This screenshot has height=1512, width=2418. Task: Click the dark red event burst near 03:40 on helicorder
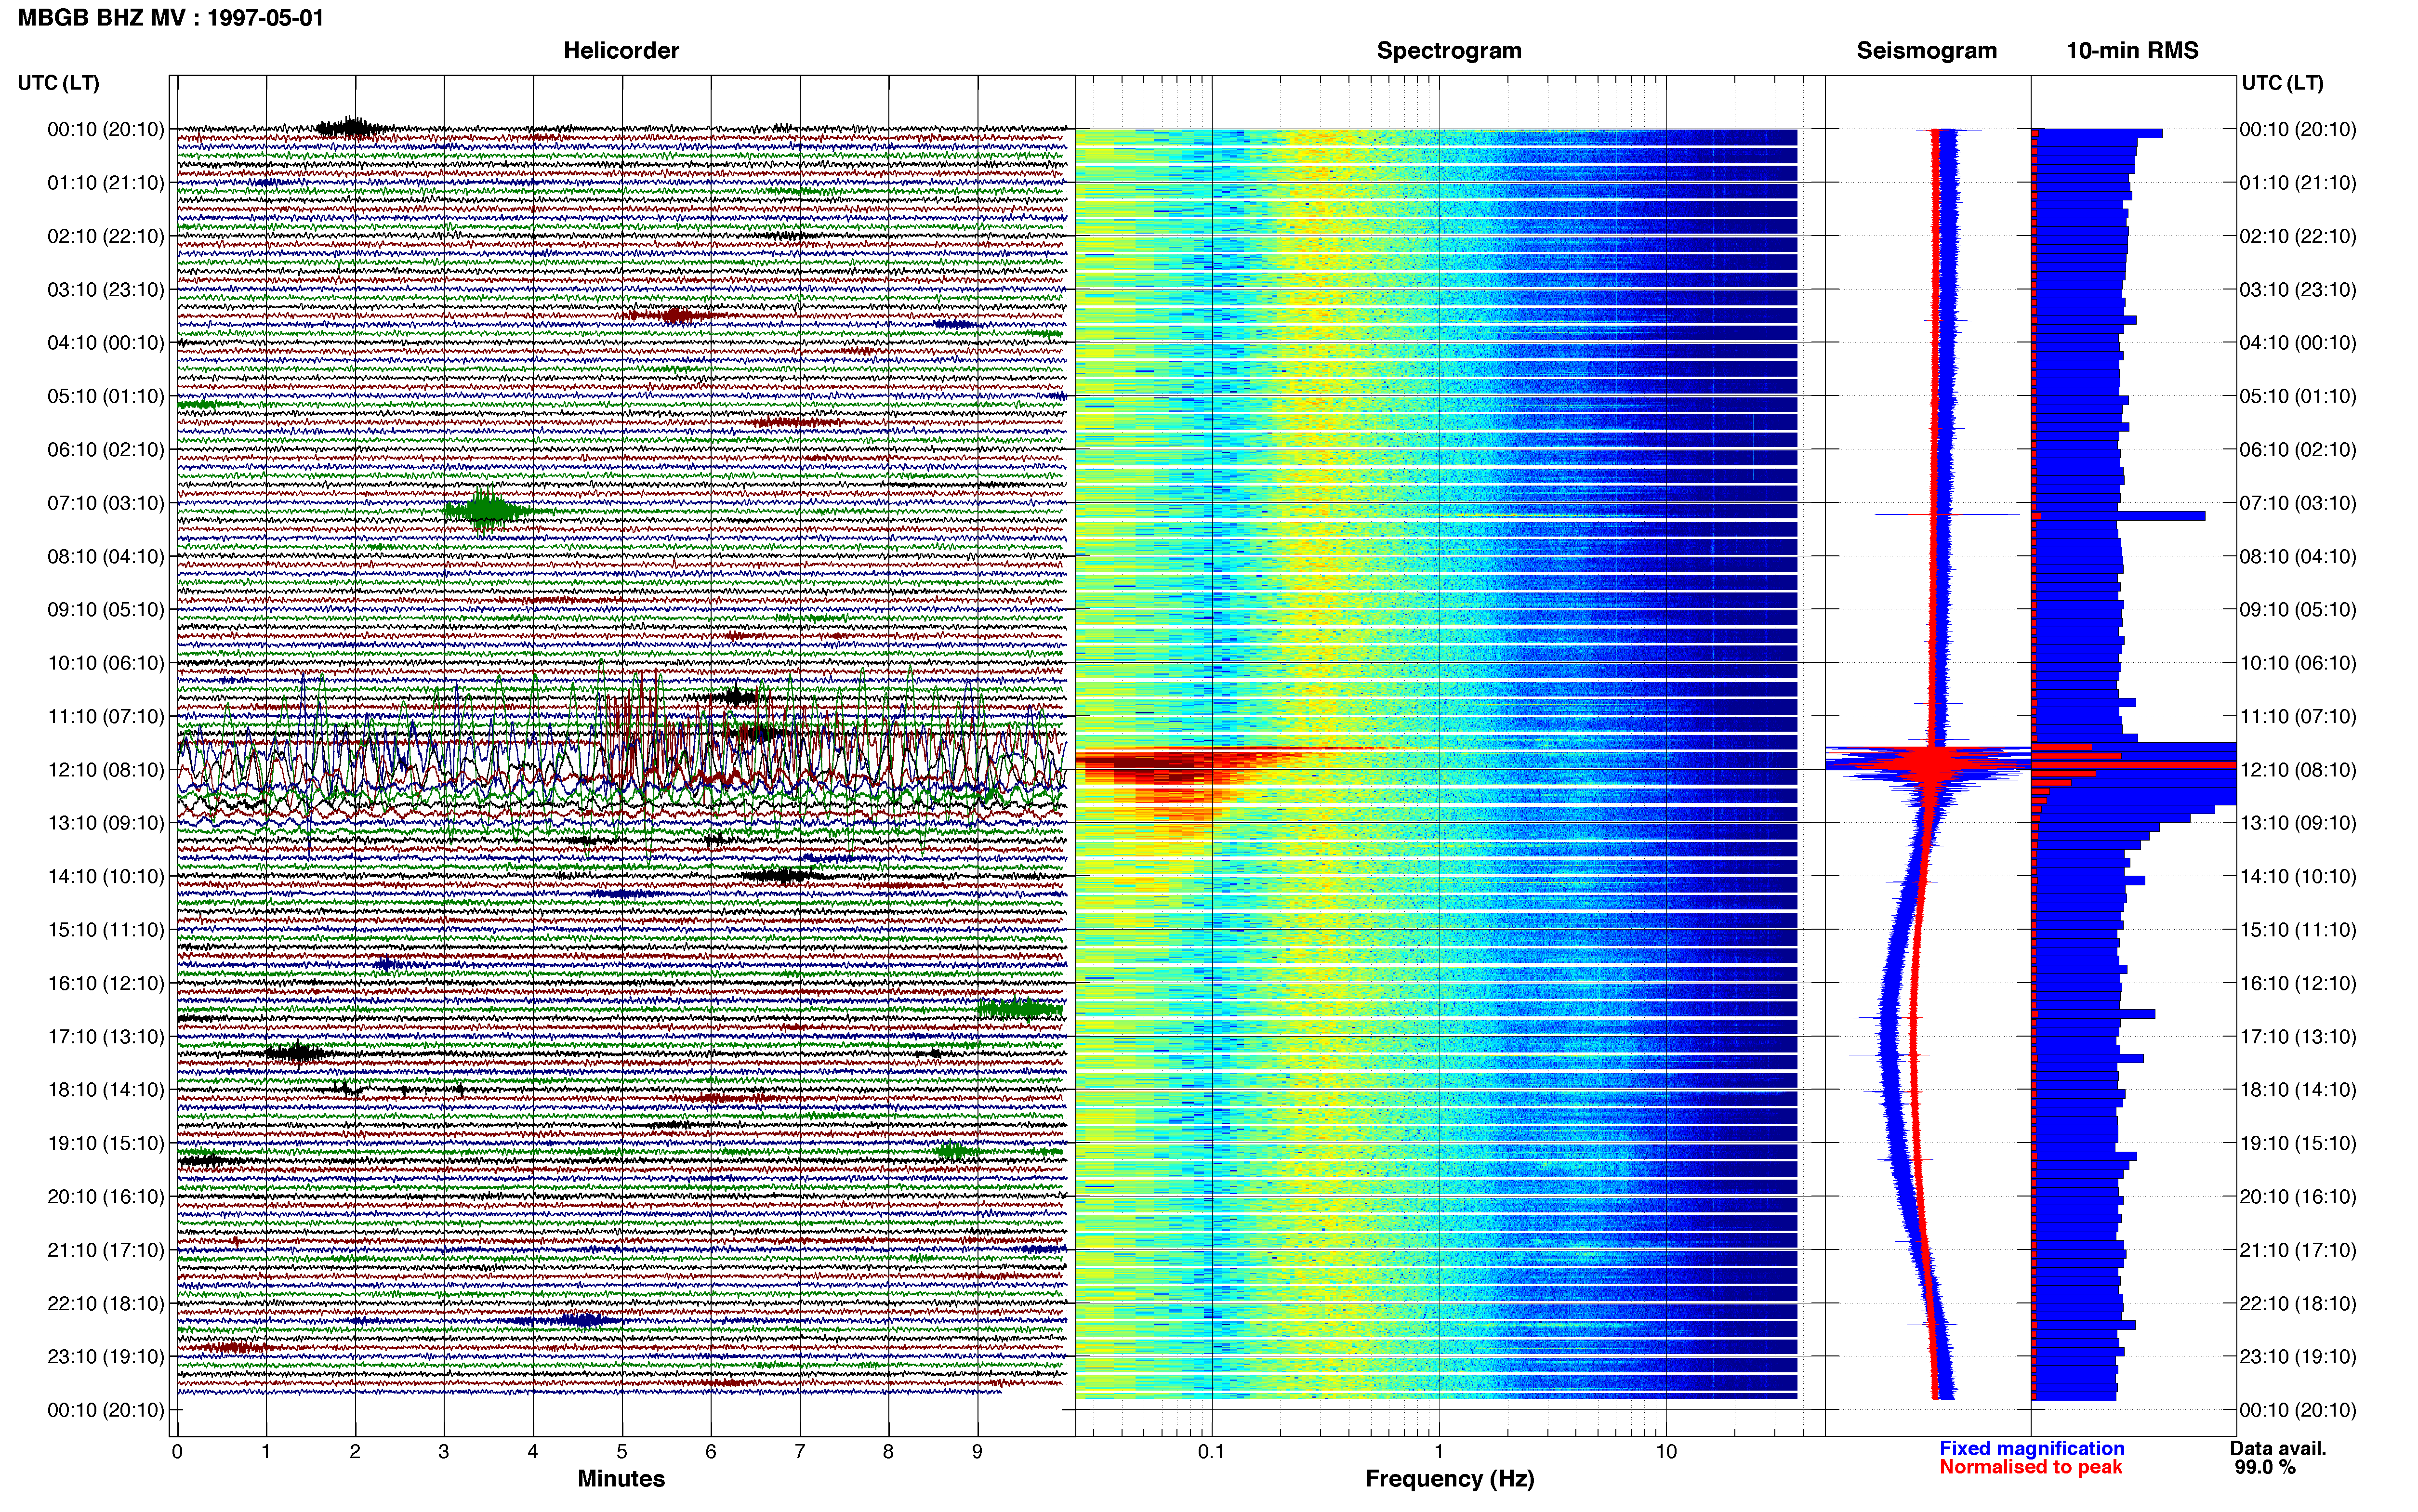coord(676,316)
